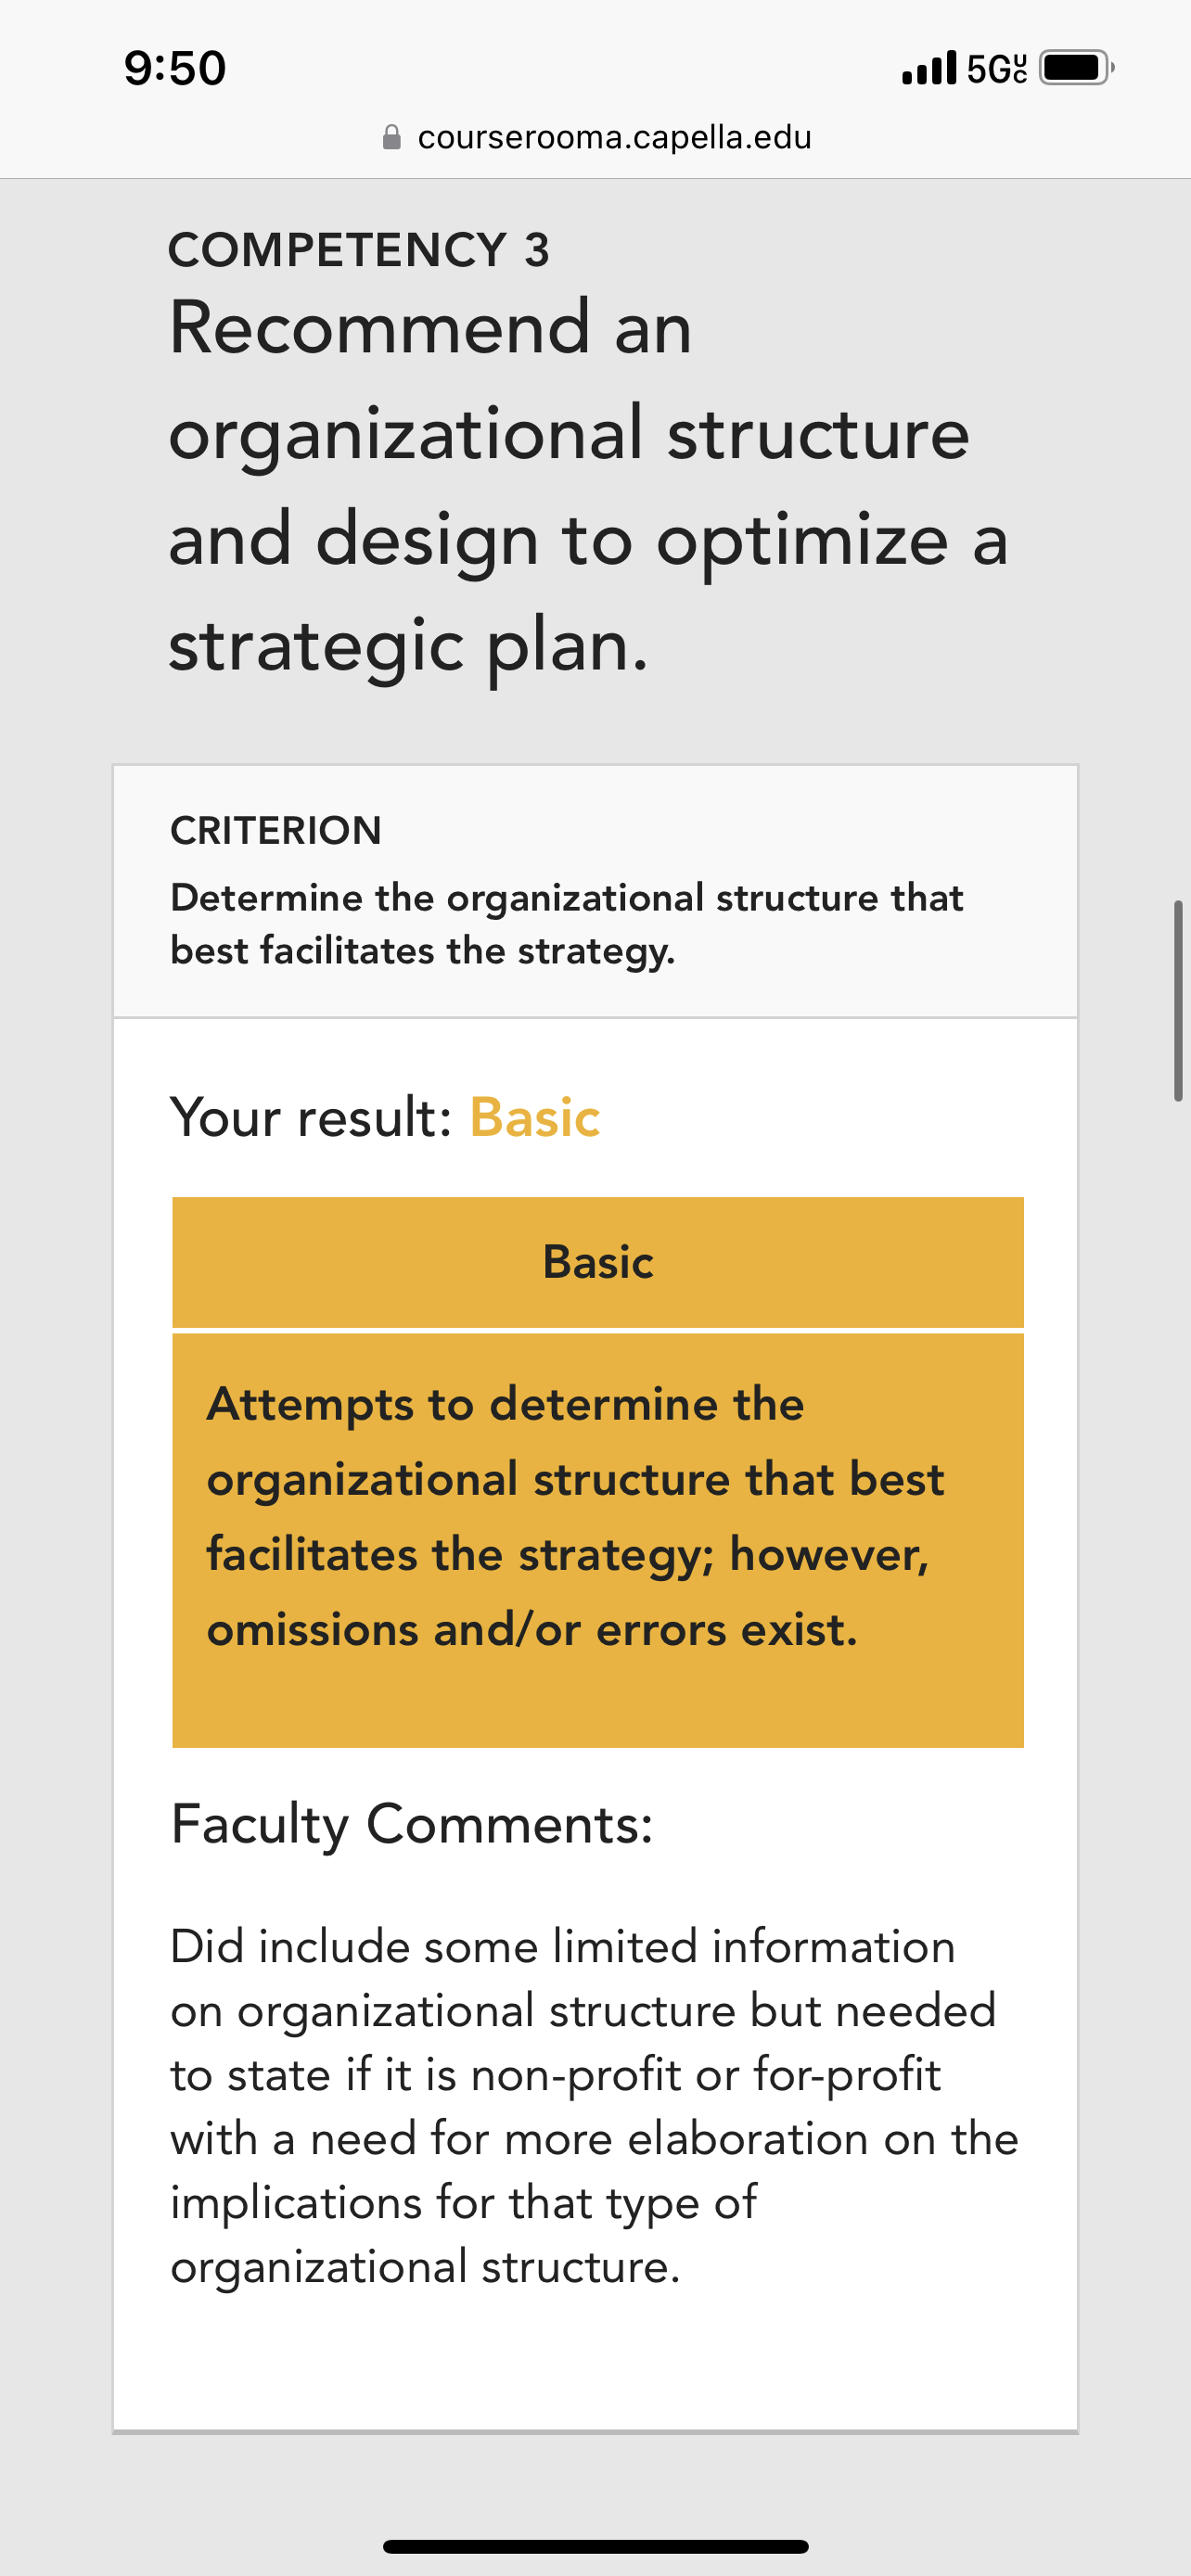This screenshot has width=1191, height=2576.
Task: Tap the cellular signal strength icon
Action: tap(929, 68)
